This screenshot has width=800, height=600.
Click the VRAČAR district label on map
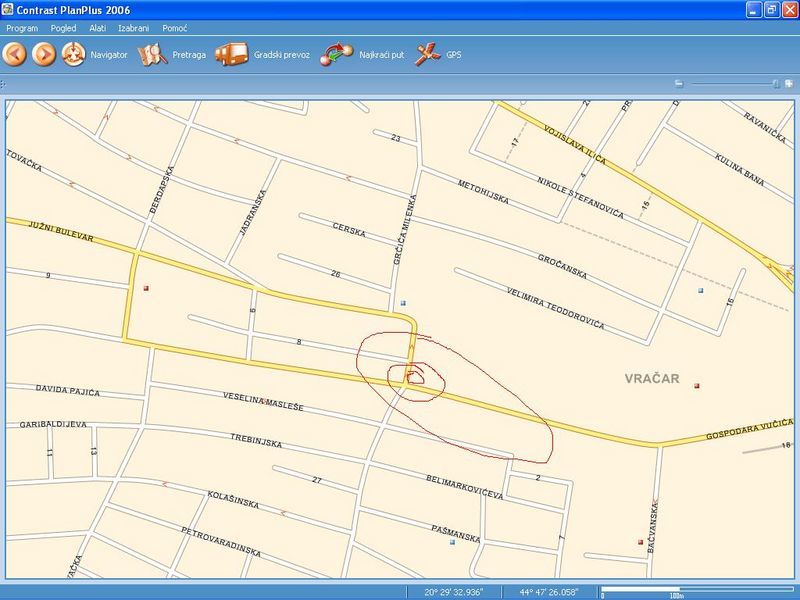[x=652, y=379]
